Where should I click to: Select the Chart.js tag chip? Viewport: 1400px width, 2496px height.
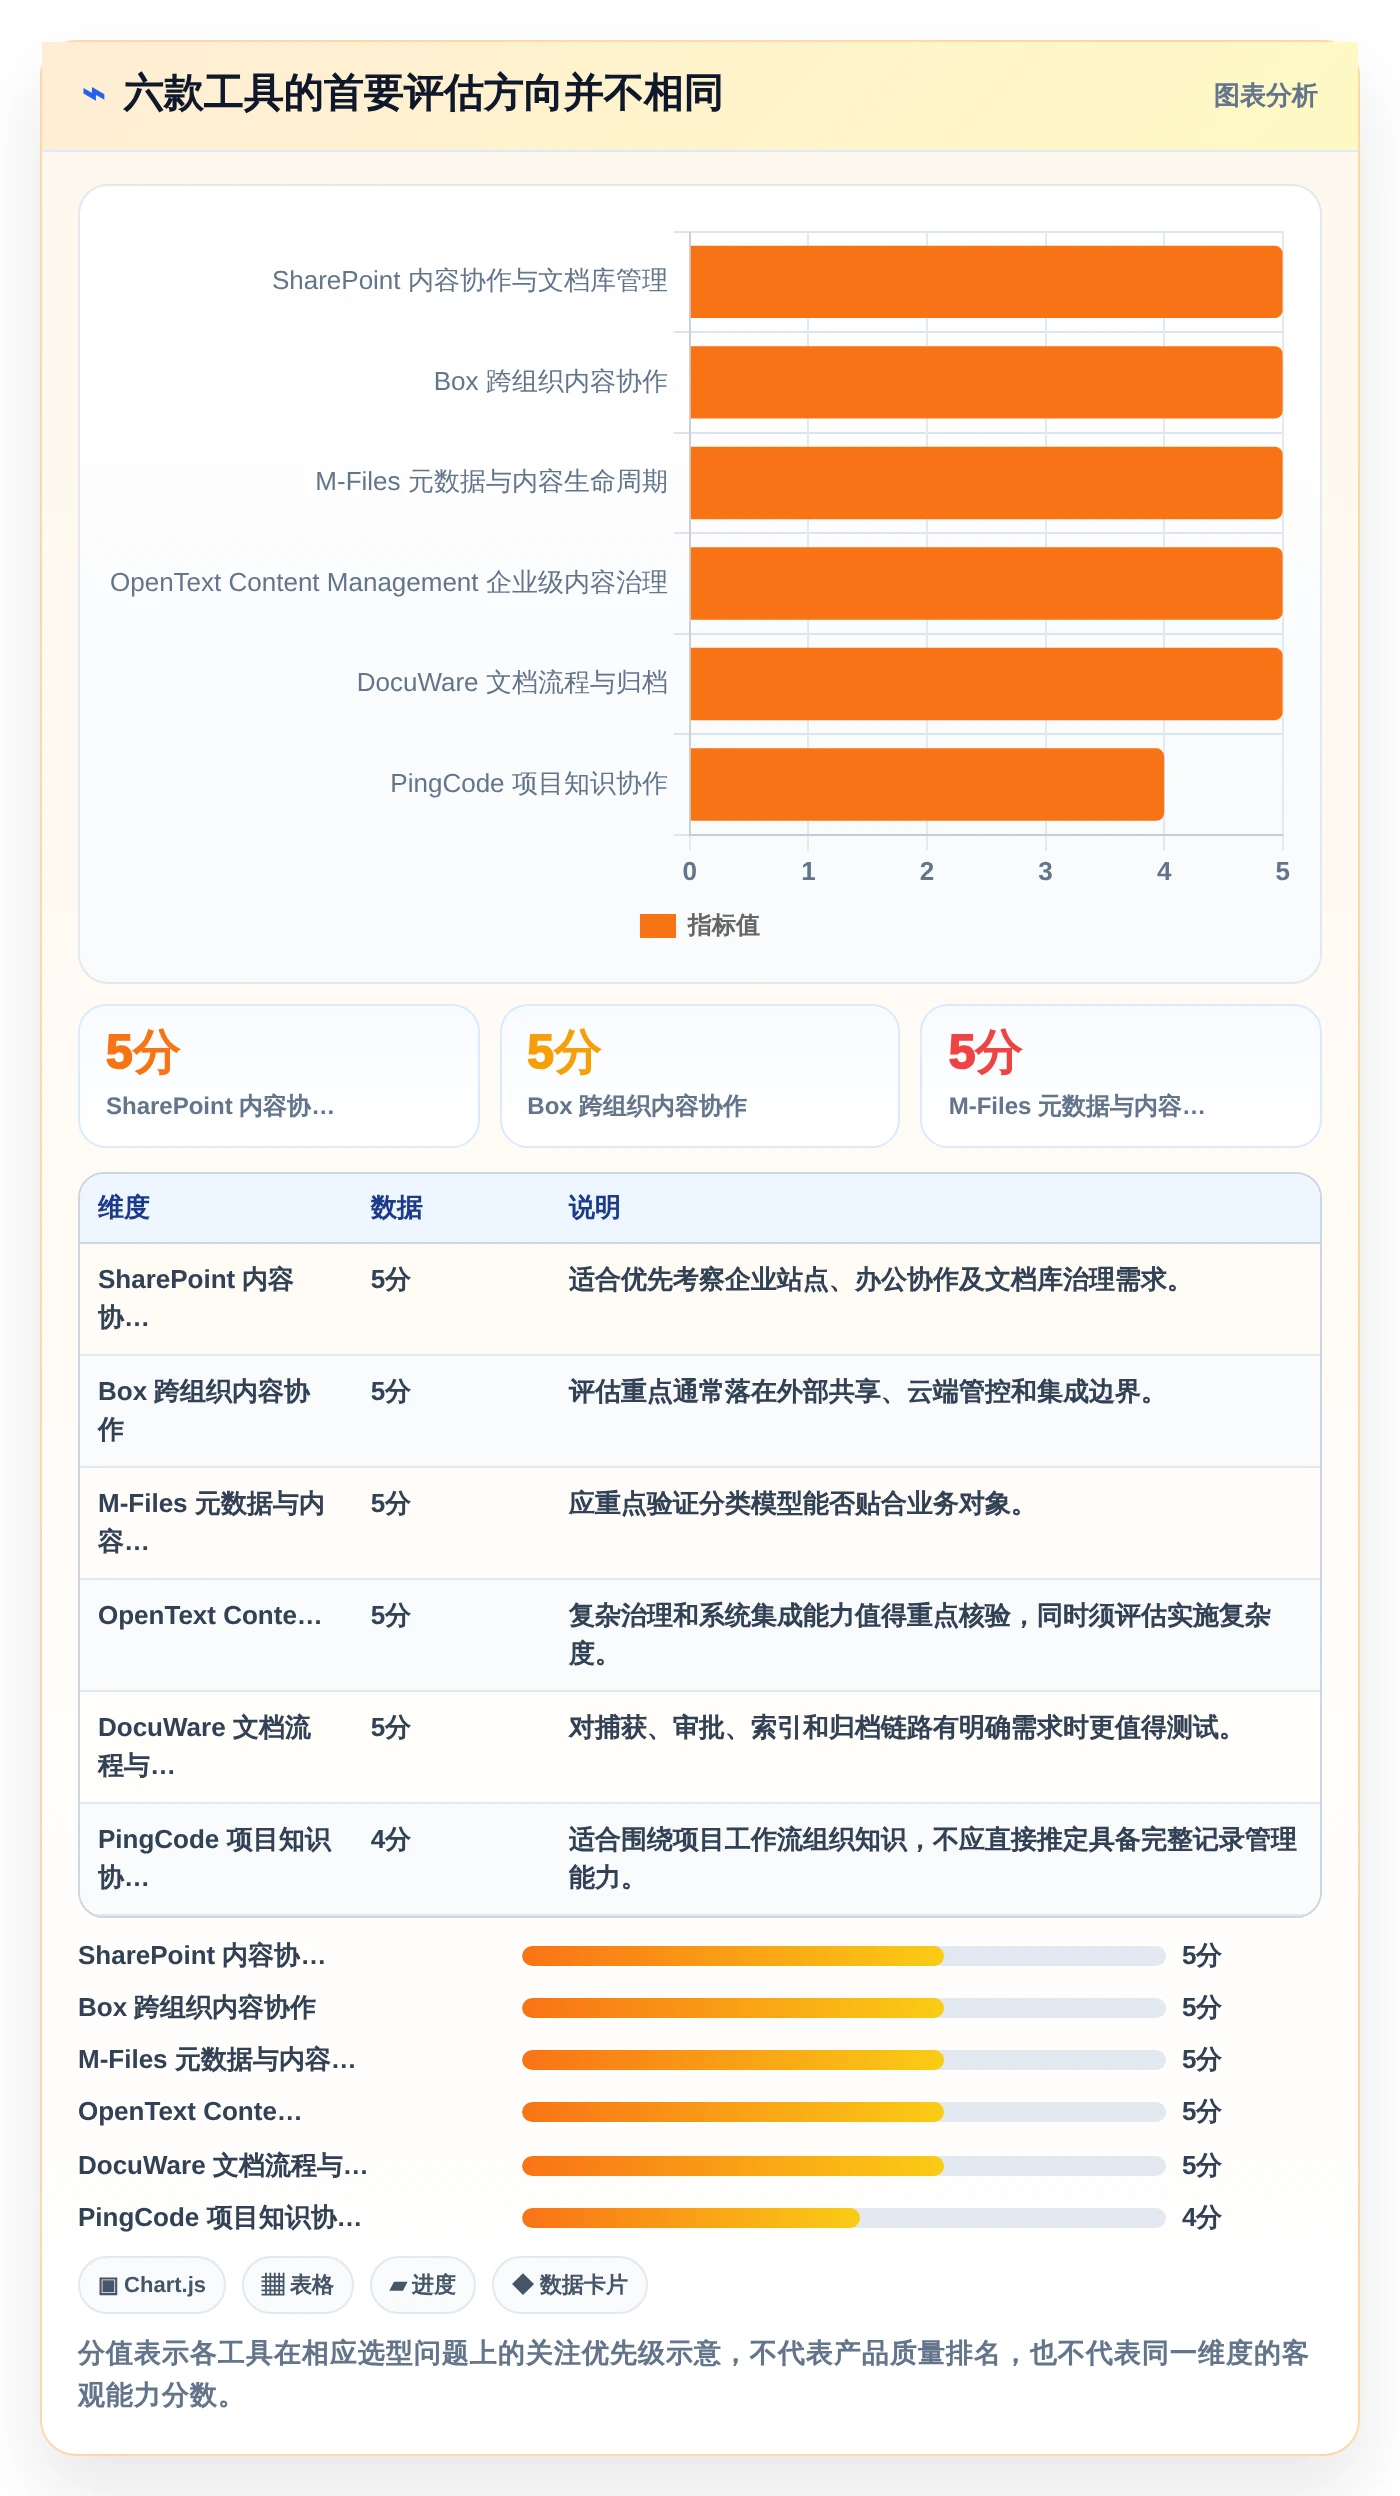[152, 2285]
